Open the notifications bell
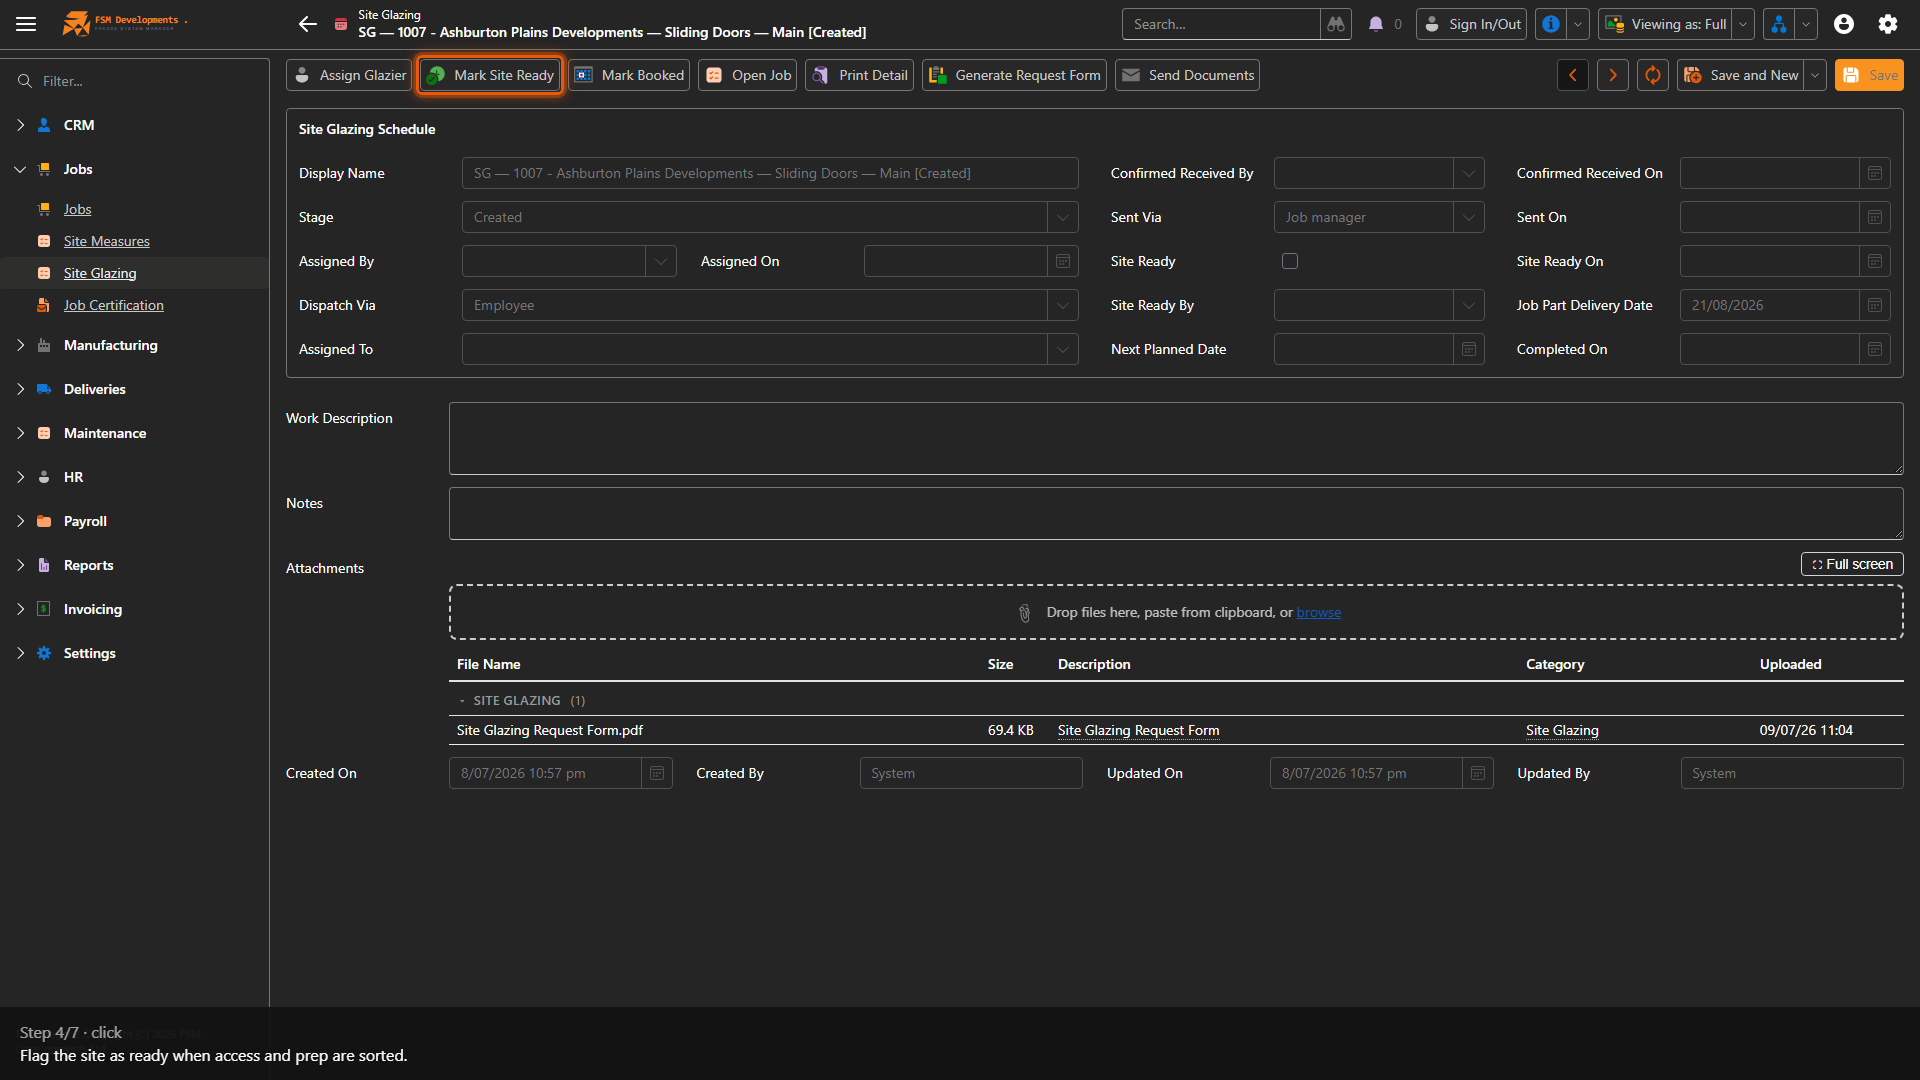The width and height of the screenshot is (1920, 1080). [1376, 24]
